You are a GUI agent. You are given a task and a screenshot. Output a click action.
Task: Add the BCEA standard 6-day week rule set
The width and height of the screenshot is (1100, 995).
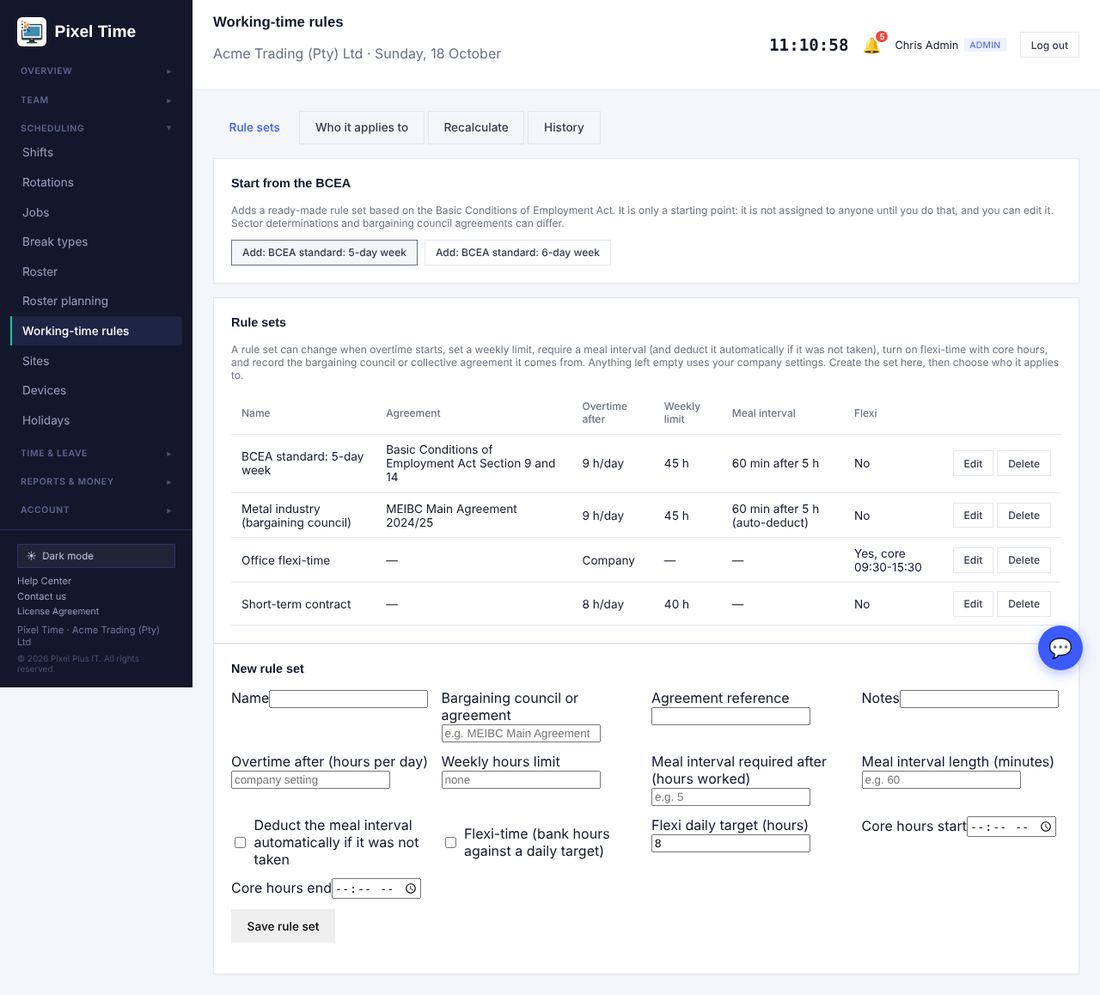pos(517,253)
